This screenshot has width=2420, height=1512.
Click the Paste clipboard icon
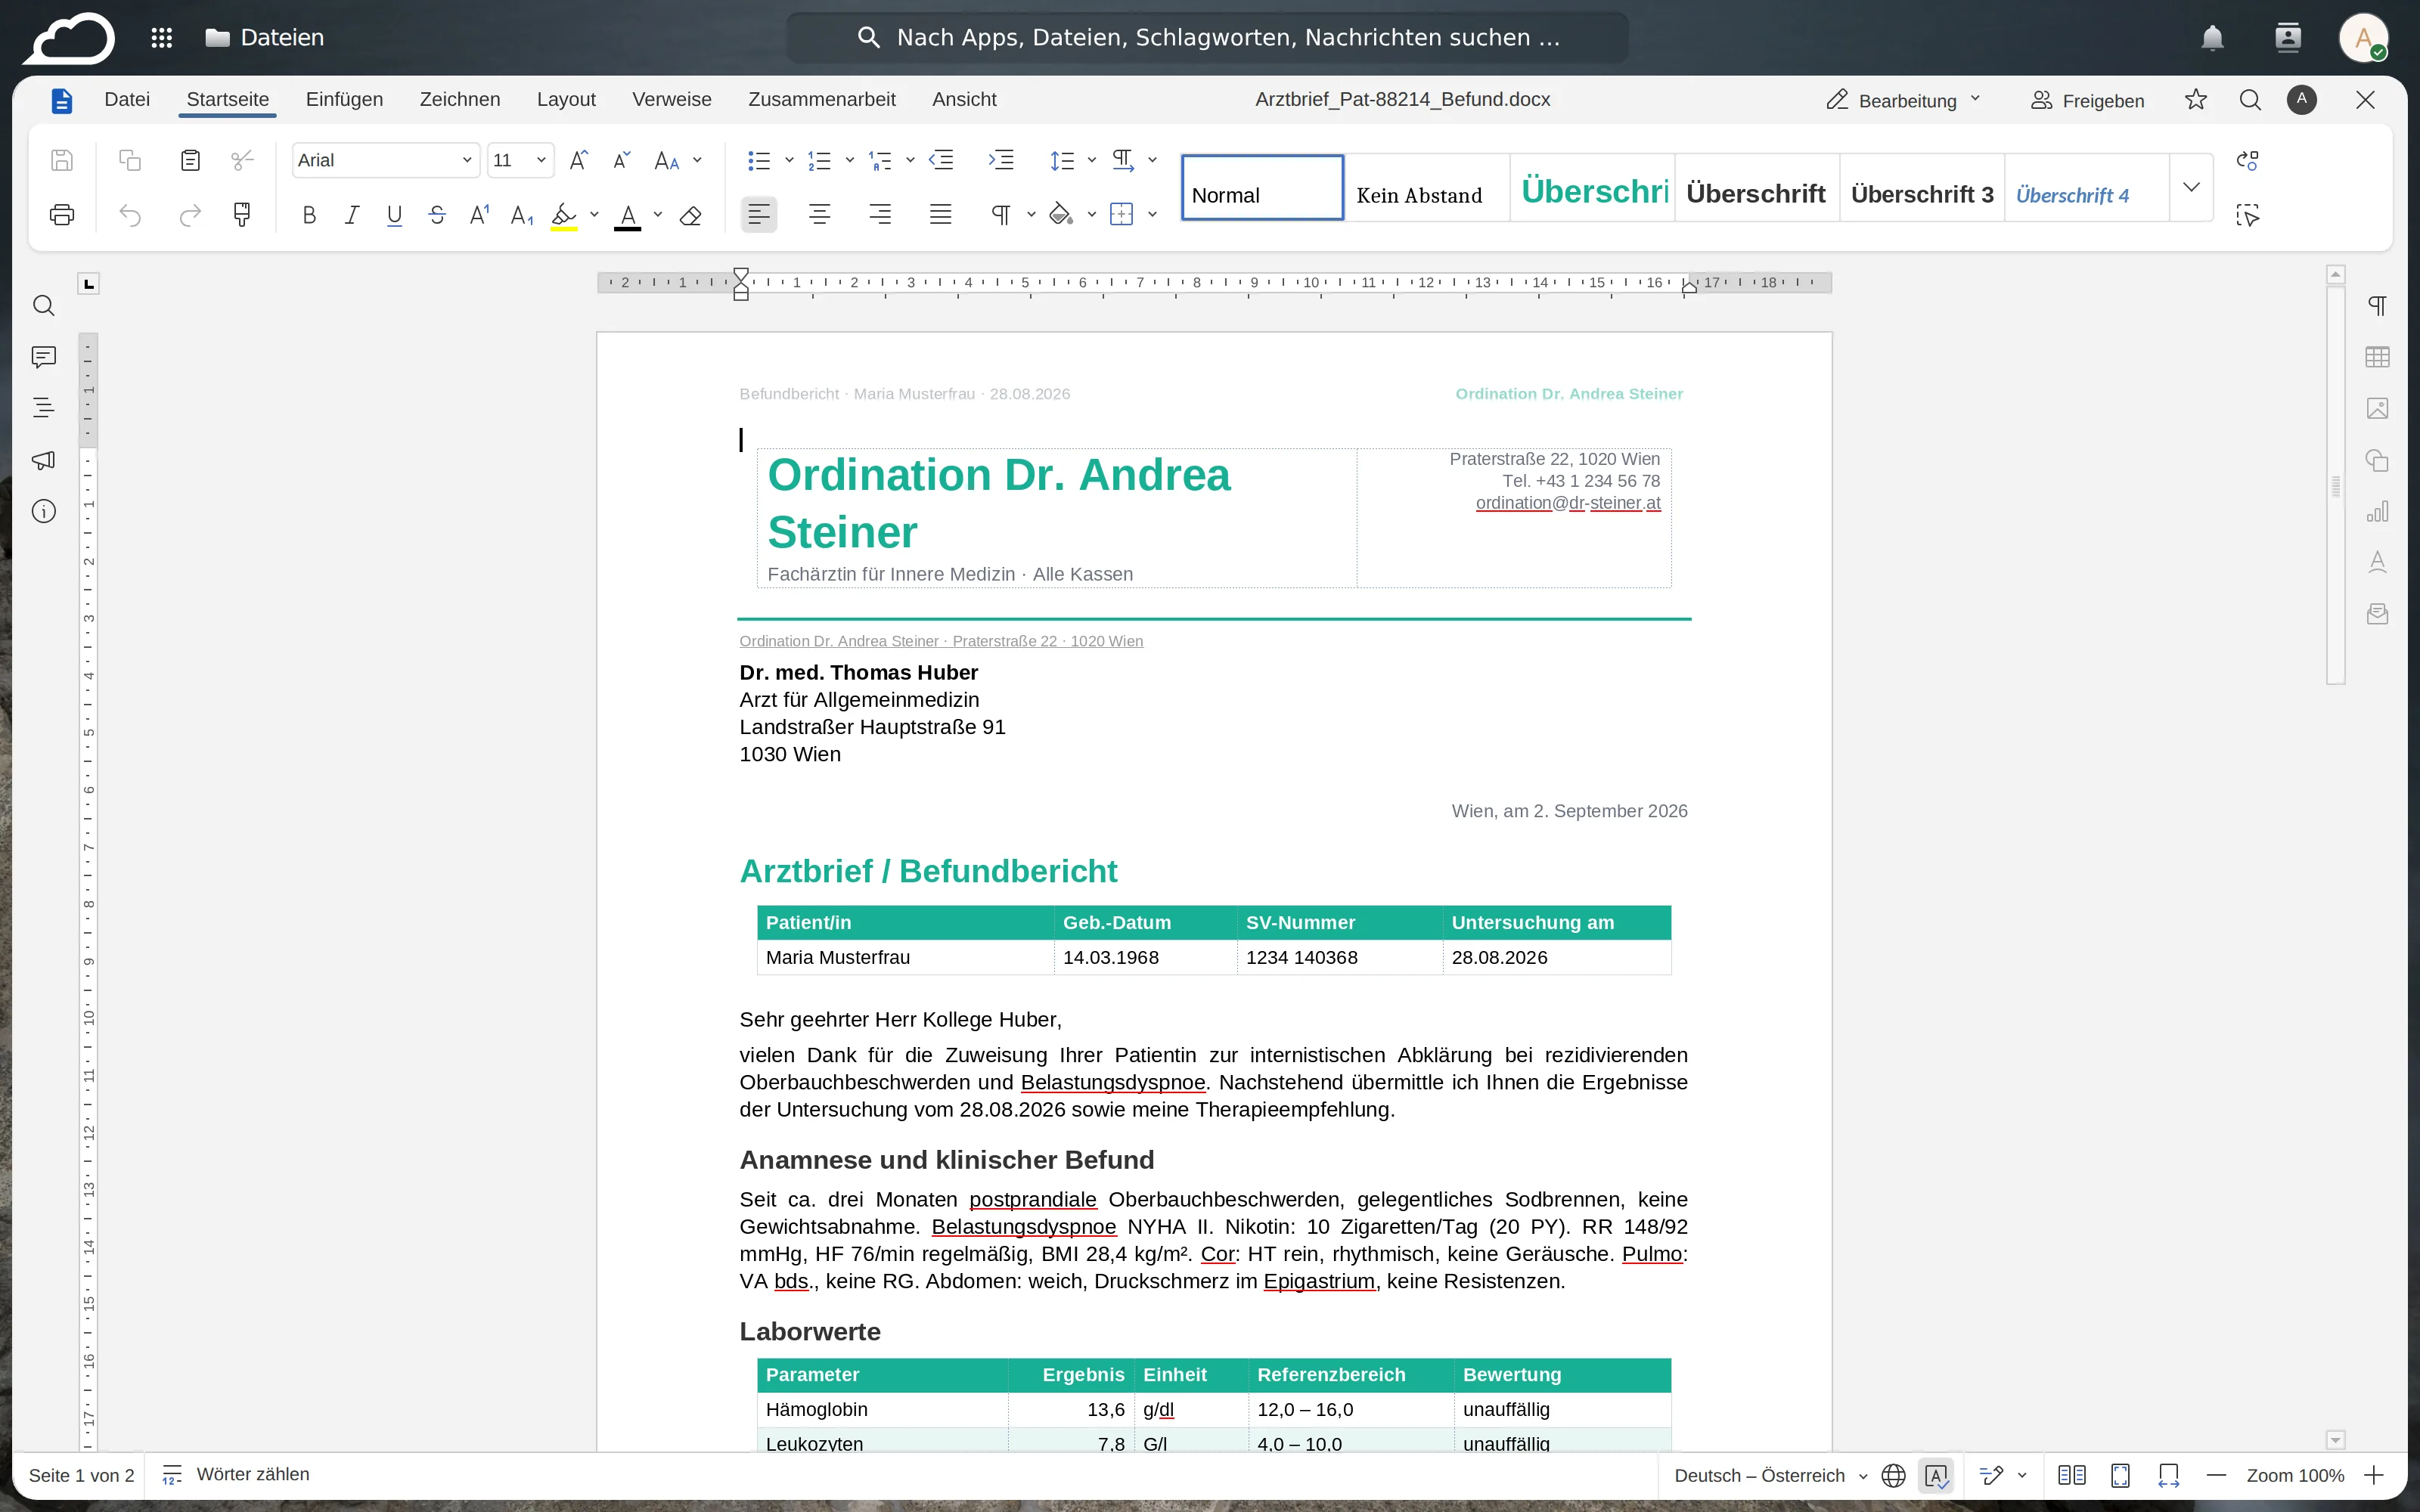click(x=190, y=160)
